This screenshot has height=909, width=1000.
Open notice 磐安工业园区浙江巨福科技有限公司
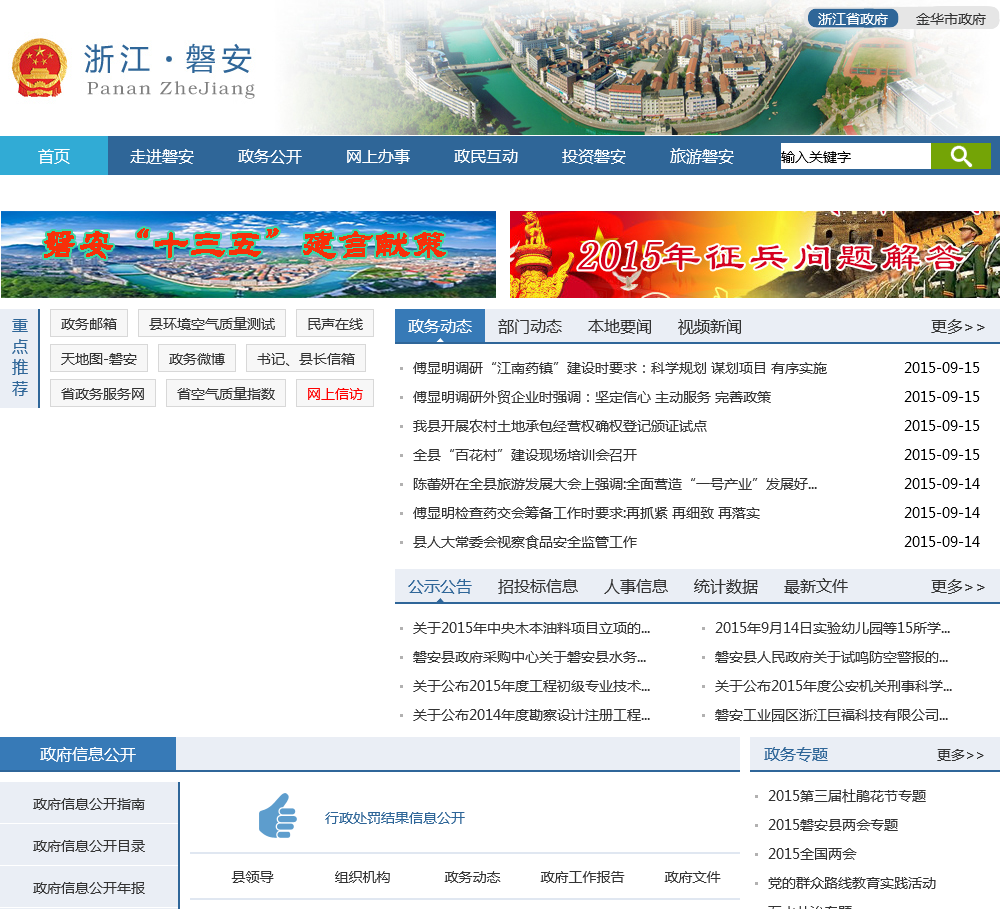coord(832,715)
